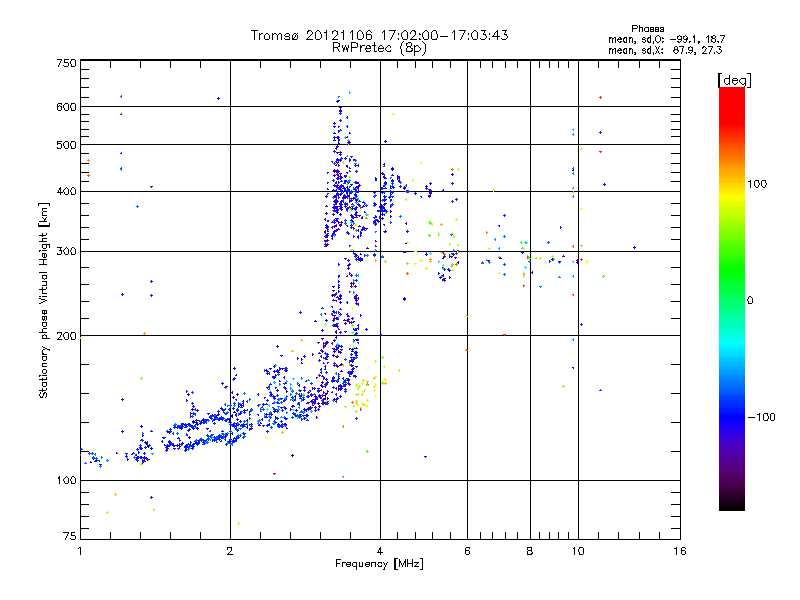This screenshot has width=800, height=600.
Task: Click the '[deg]' colorbar unit label
Action: click(x=735, y=81)
